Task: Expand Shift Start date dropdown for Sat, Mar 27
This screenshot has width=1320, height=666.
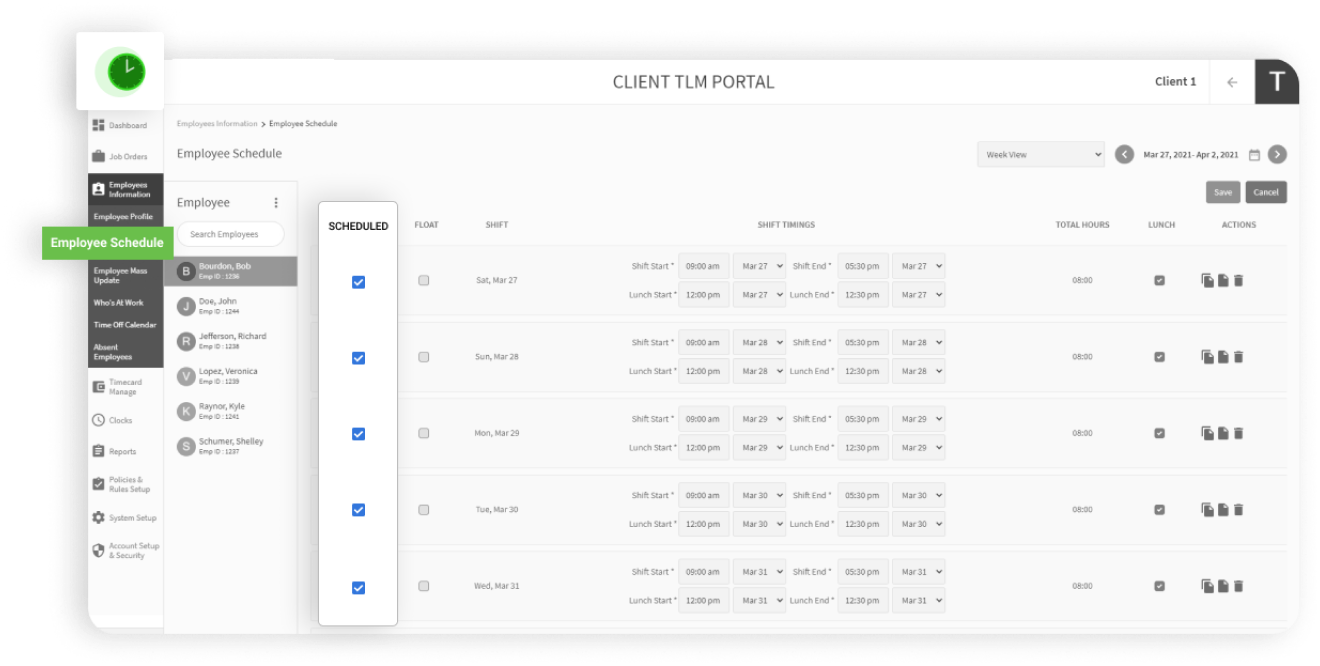Action: (759, 267)
